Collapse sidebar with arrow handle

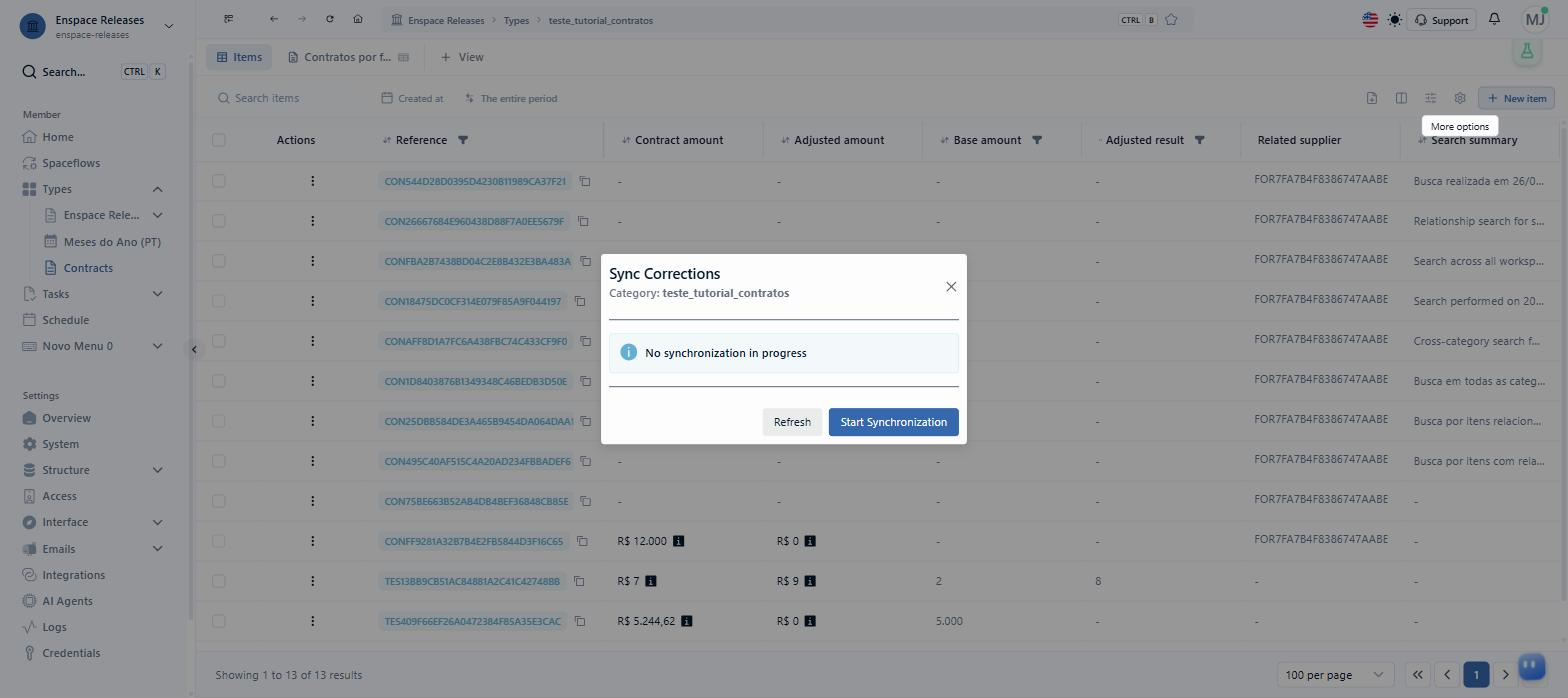pos(195,349)
